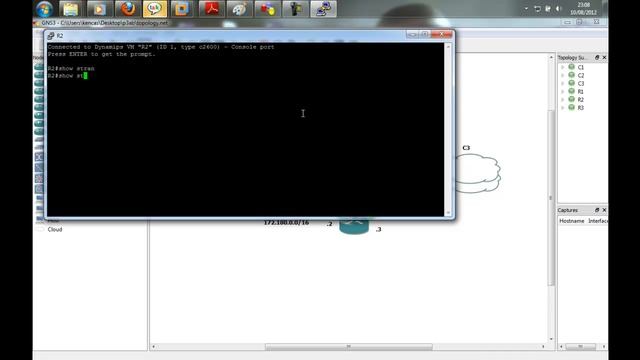Open the colored-balls taskbar application icon

[267, 9]
